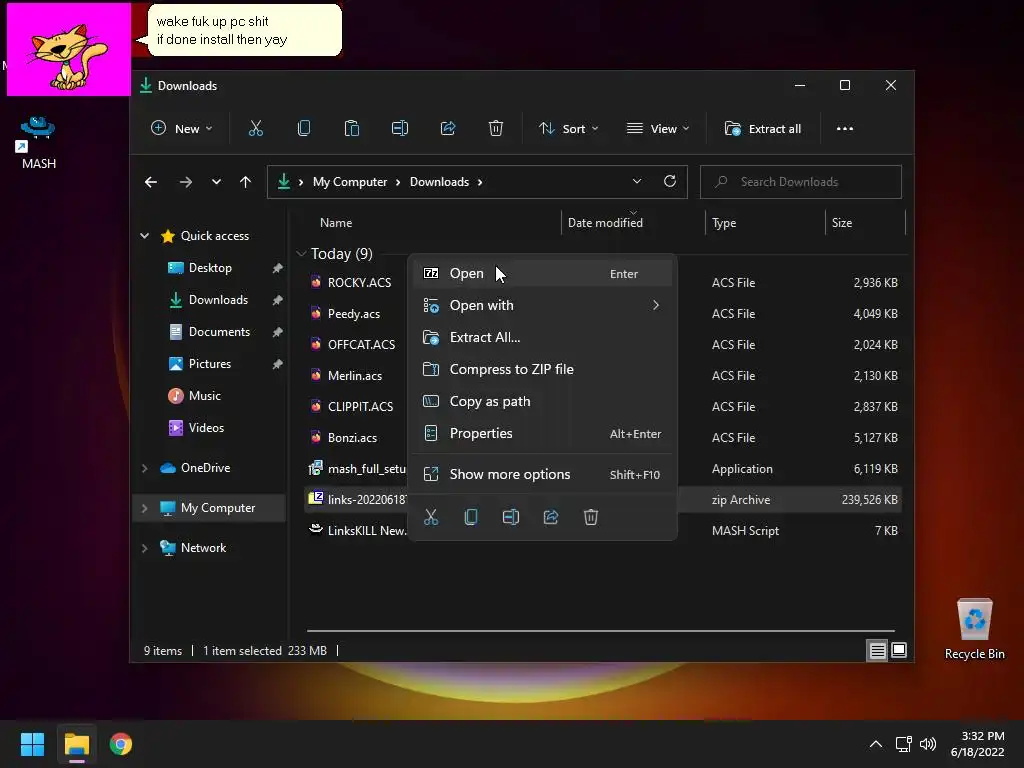Viewport: 1024px width, 768px height.
Task: Click the network icon in the system tray
Action: pyautogui.click(x=903, y=744)
